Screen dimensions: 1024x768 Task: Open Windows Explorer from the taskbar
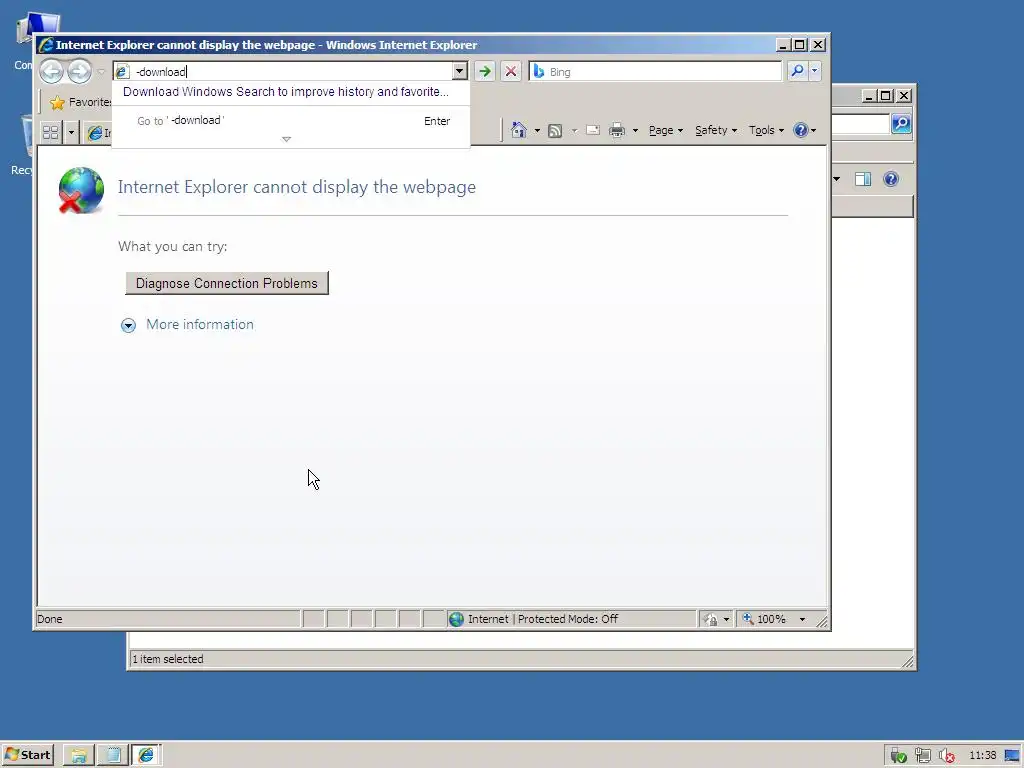[x=79, y=756]
